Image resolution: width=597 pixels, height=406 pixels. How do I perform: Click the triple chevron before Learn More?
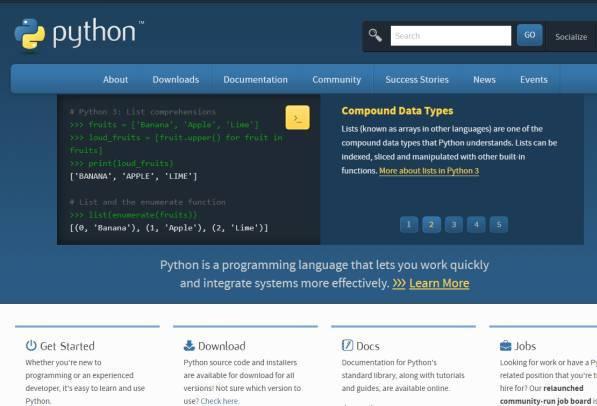coord(399,283)
